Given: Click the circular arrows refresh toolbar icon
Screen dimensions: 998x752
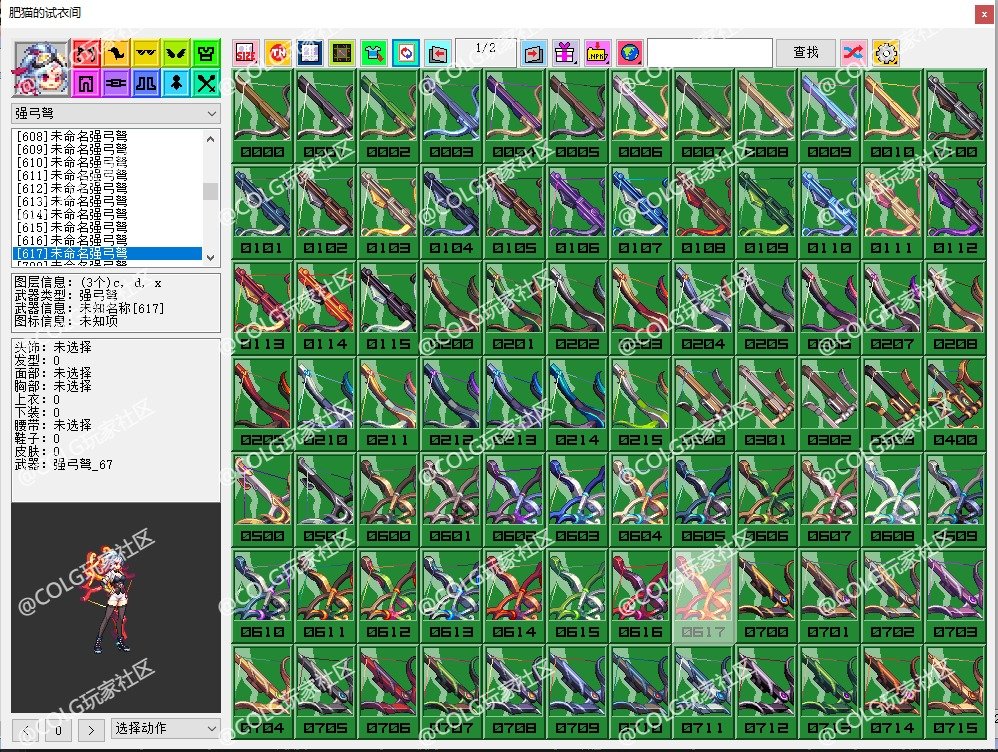Looking at the screenshot, I should (x=405, y=53).
